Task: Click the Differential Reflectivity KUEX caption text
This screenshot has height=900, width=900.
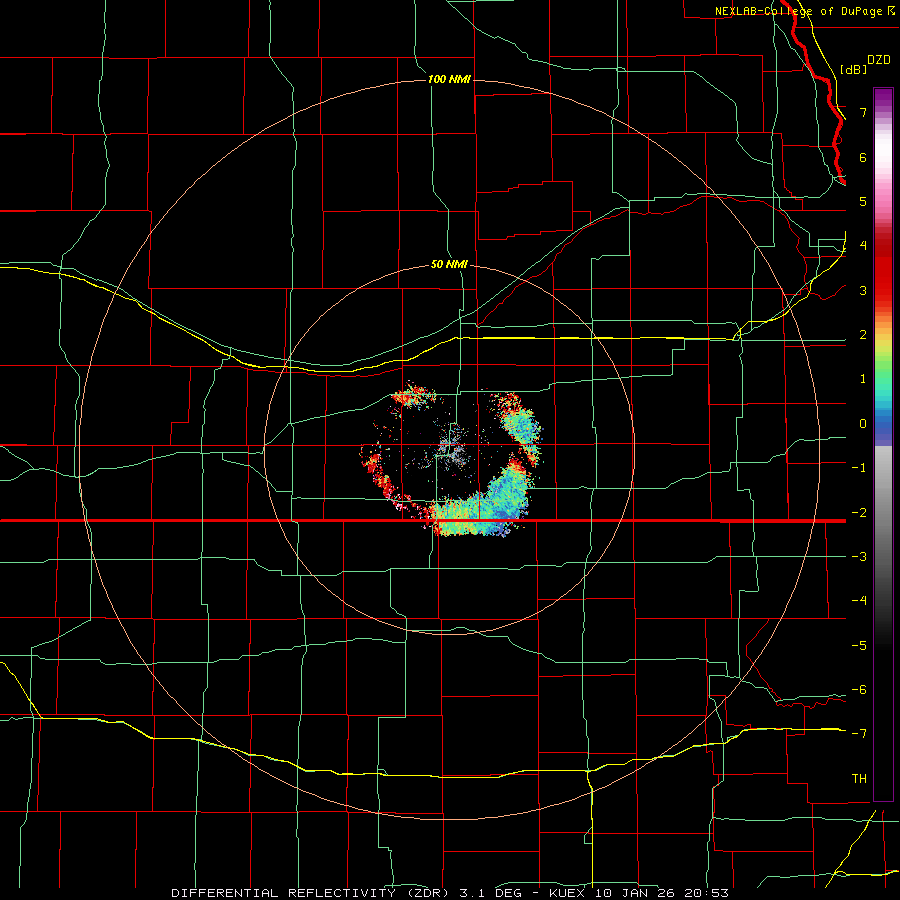Action: pyautogui.click(x=450, y=893)
